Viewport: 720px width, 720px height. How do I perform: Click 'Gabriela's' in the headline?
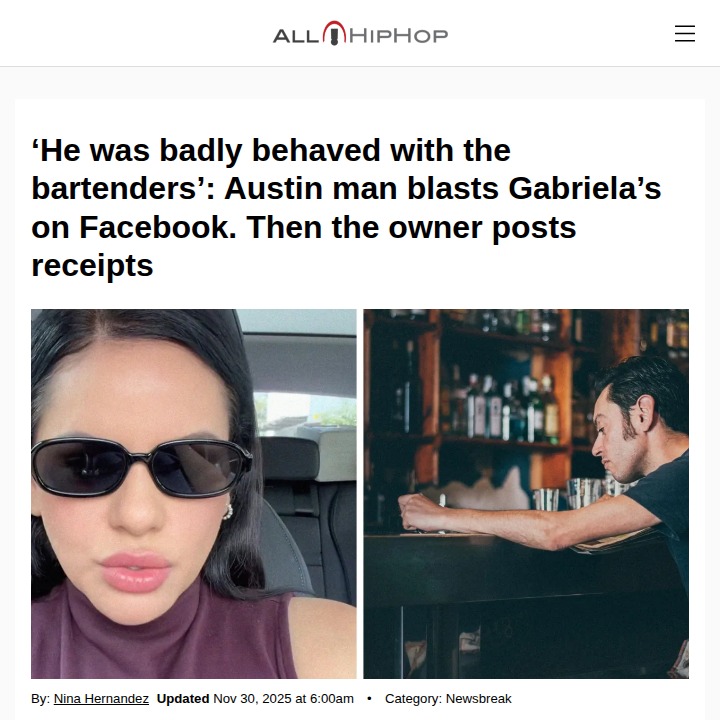pos(585,188)
